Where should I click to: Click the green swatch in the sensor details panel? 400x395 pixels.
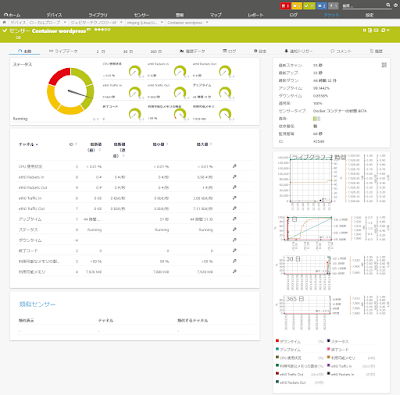point(316,119)
